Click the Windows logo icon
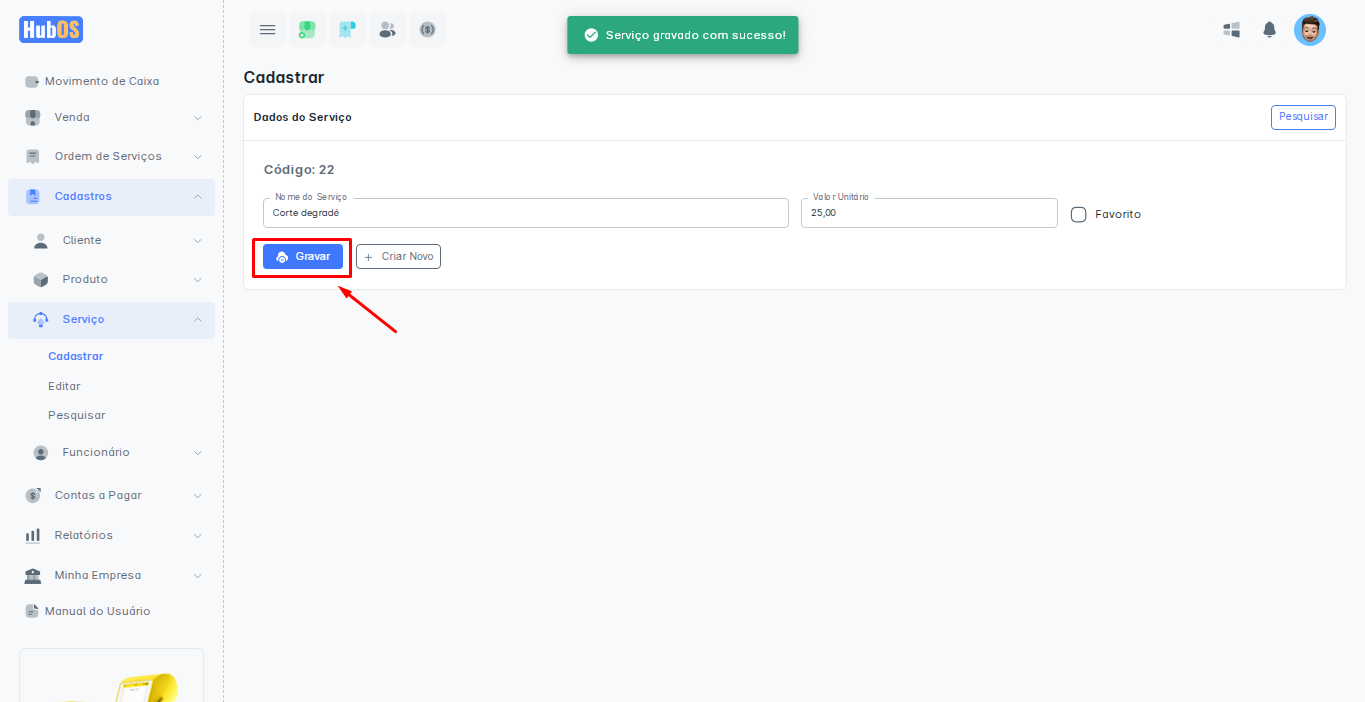Viewport: 1365px width, 702px height. click(x=1232, y=30)
